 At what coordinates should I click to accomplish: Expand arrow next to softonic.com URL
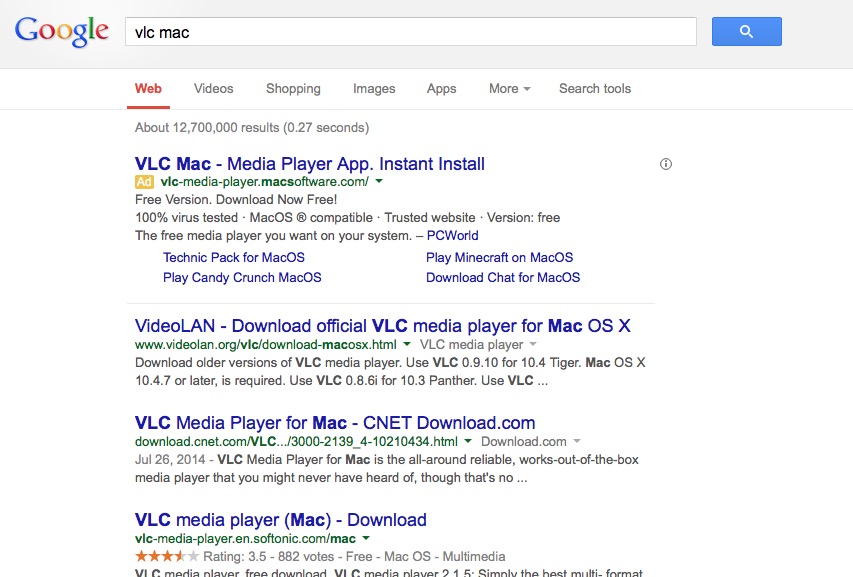click(x=366, y=538)
